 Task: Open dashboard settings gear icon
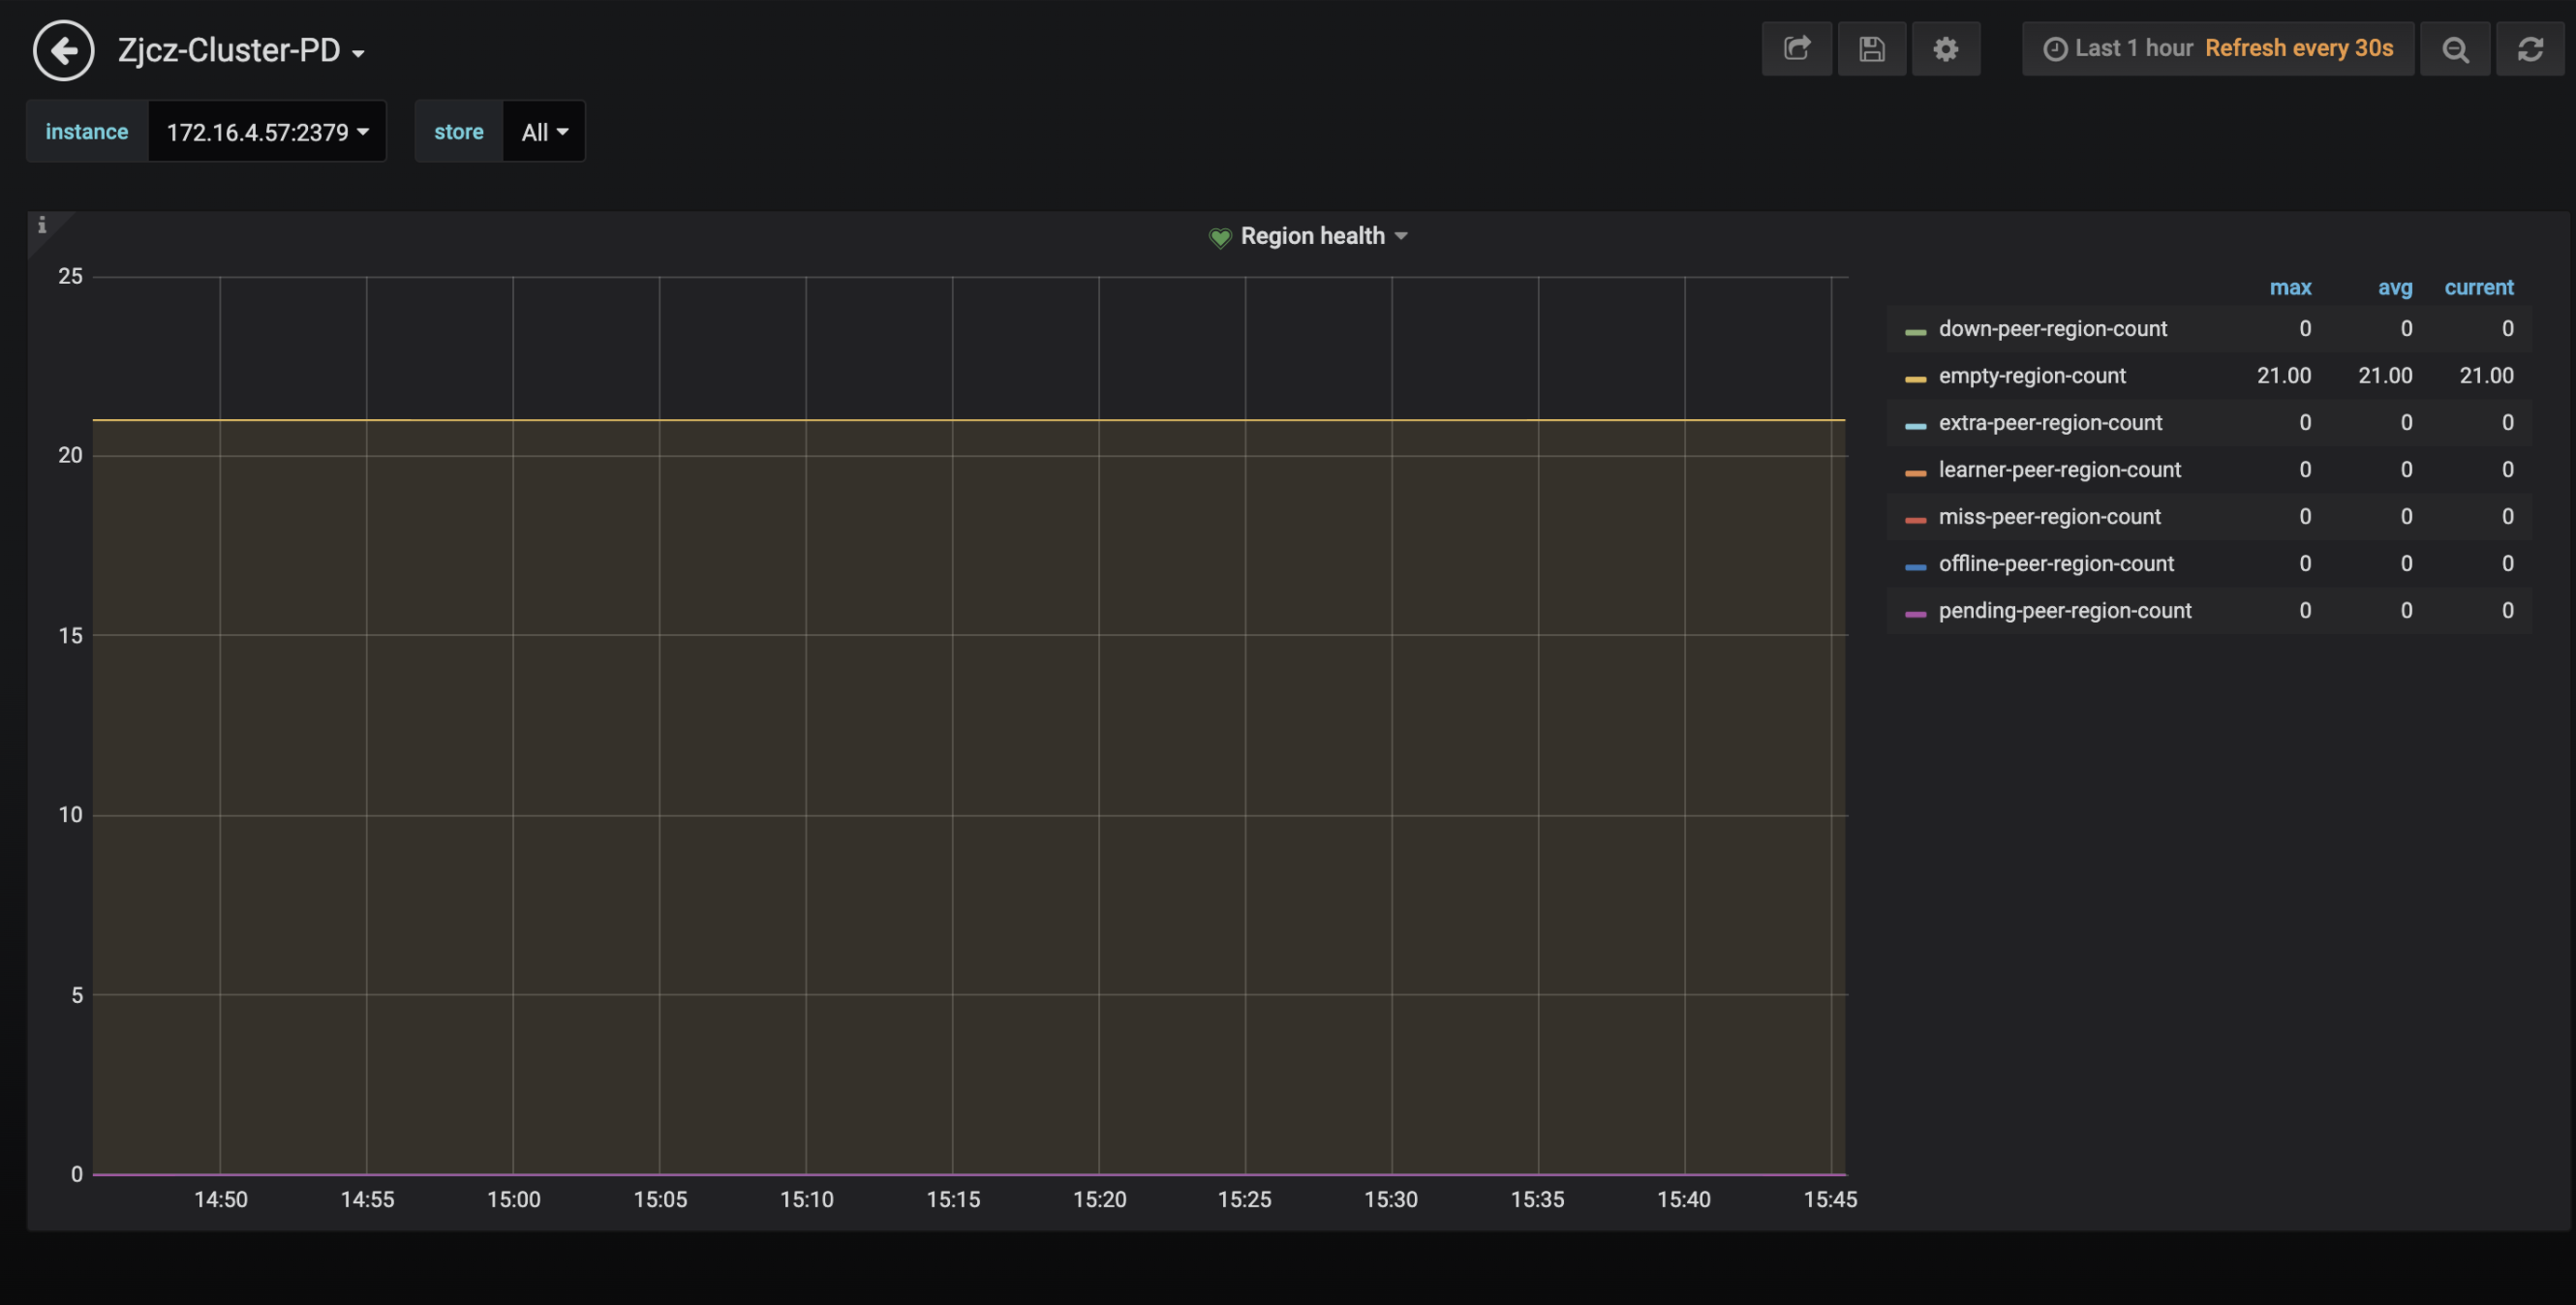click(x=1946, y=49)
